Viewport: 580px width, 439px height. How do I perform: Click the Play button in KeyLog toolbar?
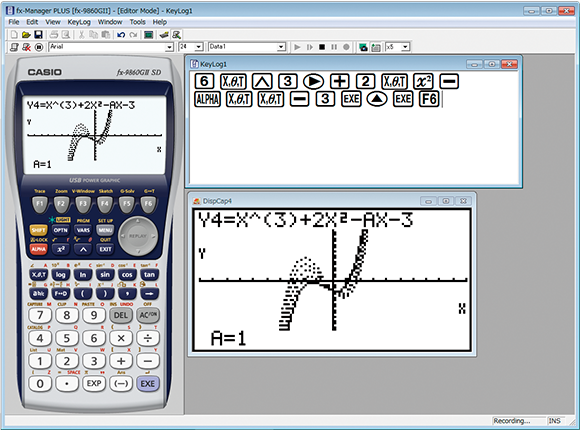(x=297, y=47)
